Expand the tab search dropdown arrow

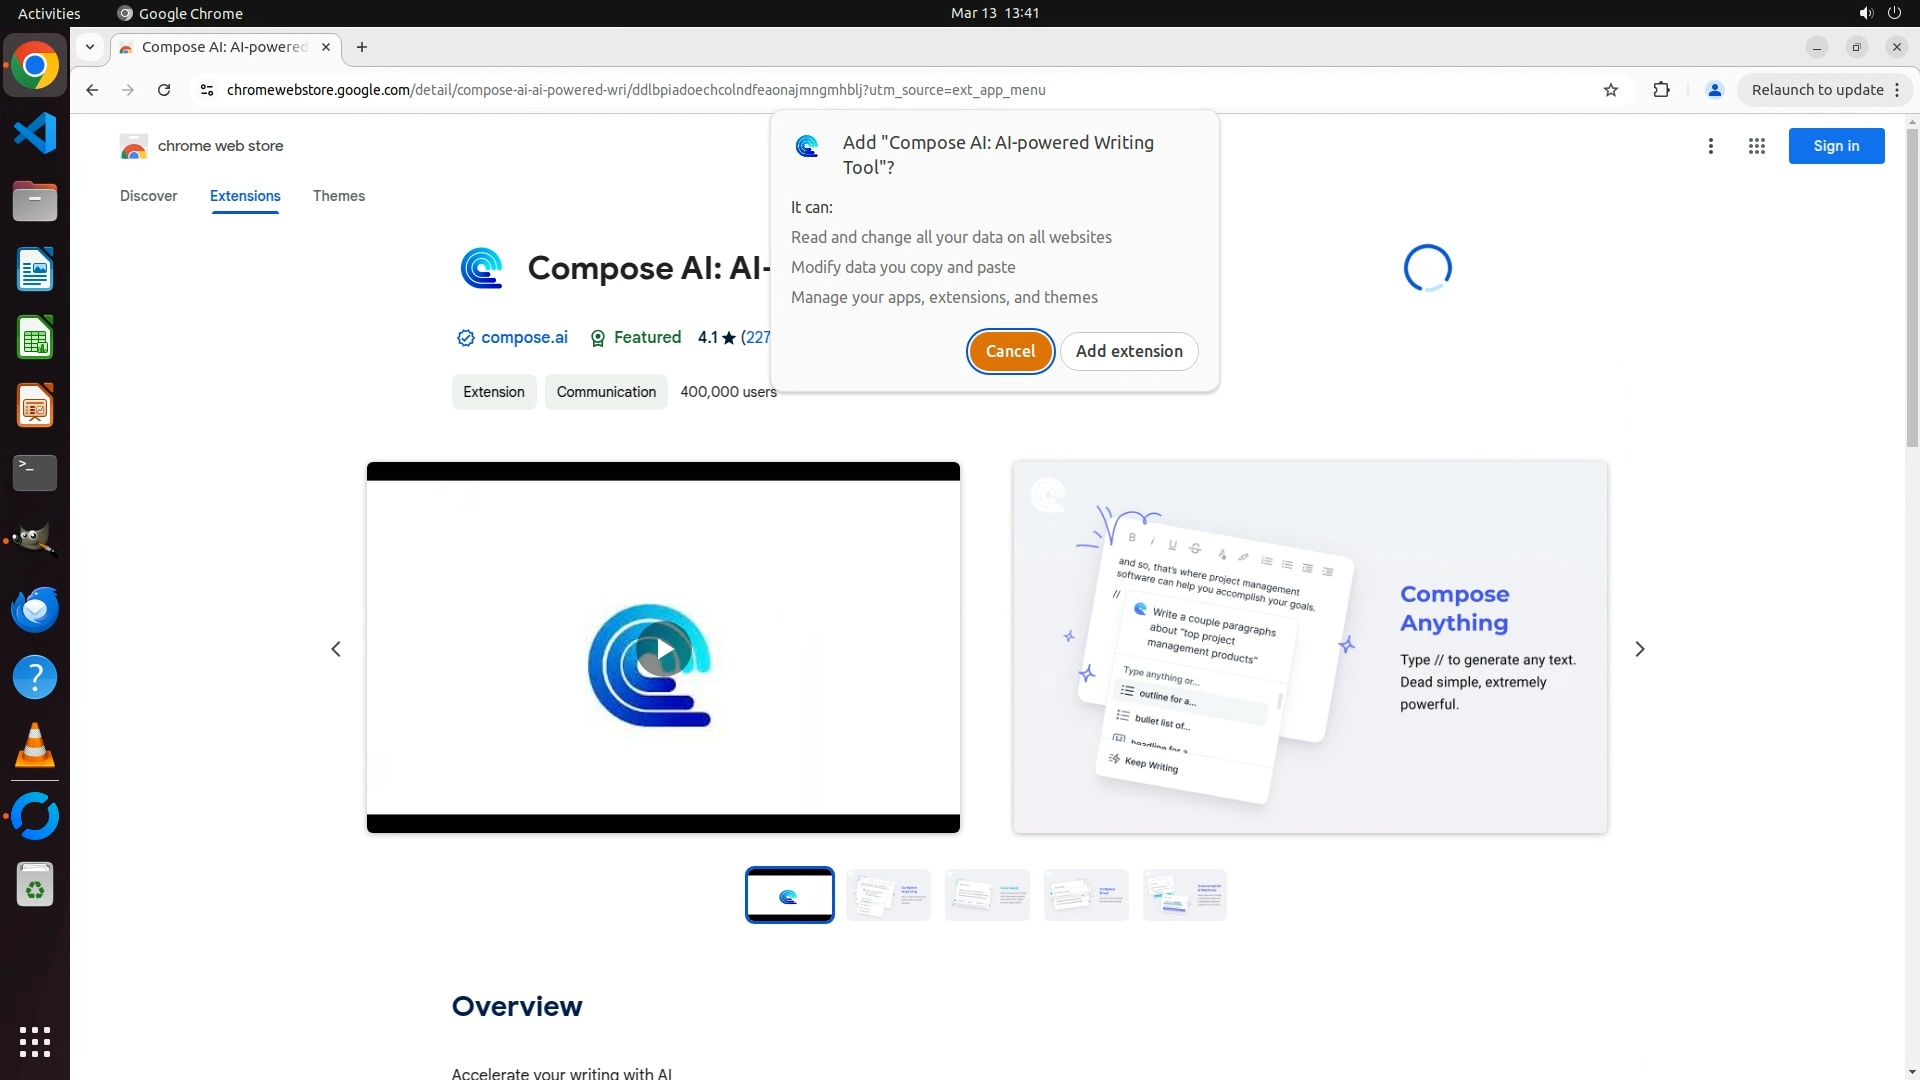coord(90,47)
